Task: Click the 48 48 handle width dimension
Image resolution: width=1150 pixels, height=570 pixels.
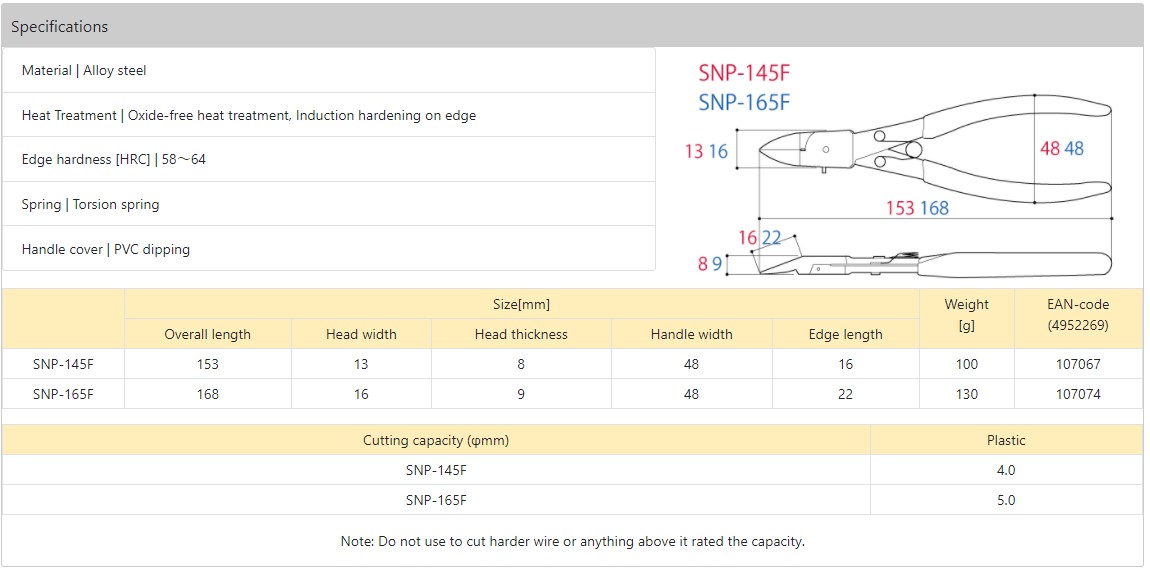Action: 1062,148
